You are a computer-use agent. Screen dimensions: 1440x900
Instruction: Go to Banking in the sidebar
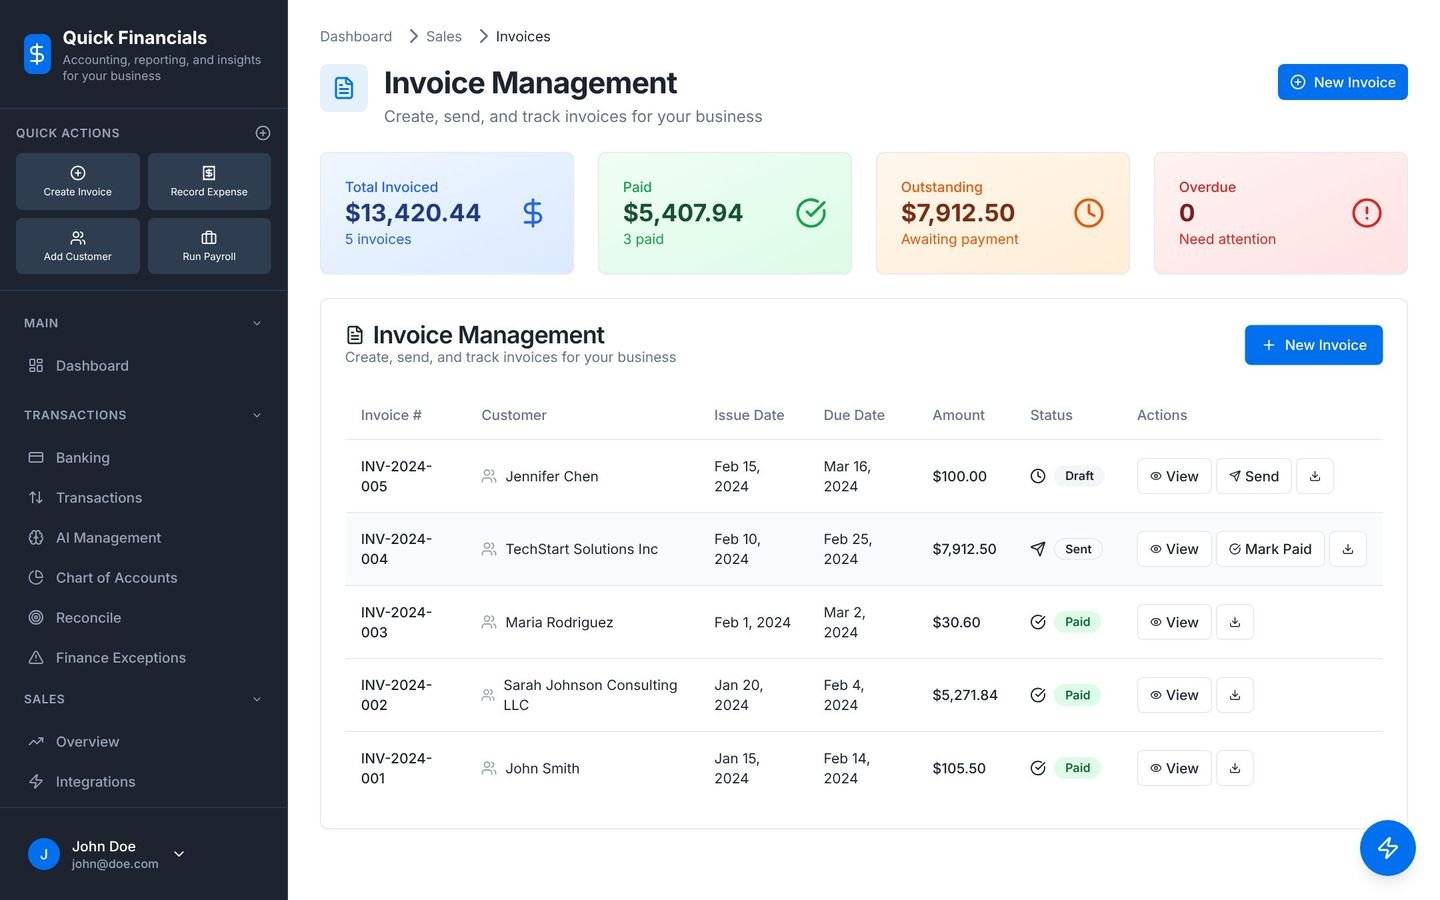144,458
